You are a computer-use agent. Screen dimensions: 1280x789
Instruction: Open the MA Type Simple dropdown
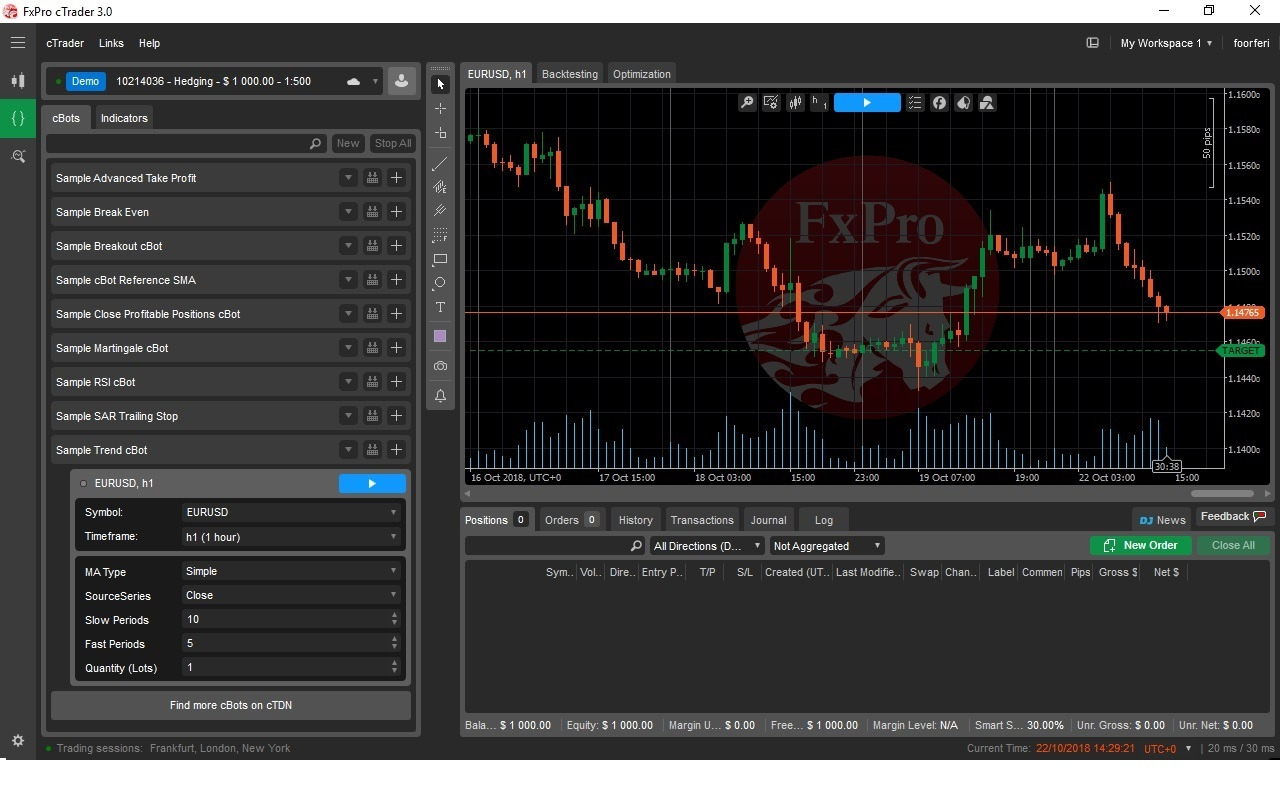pyautogui.click(x=292, y=571)
